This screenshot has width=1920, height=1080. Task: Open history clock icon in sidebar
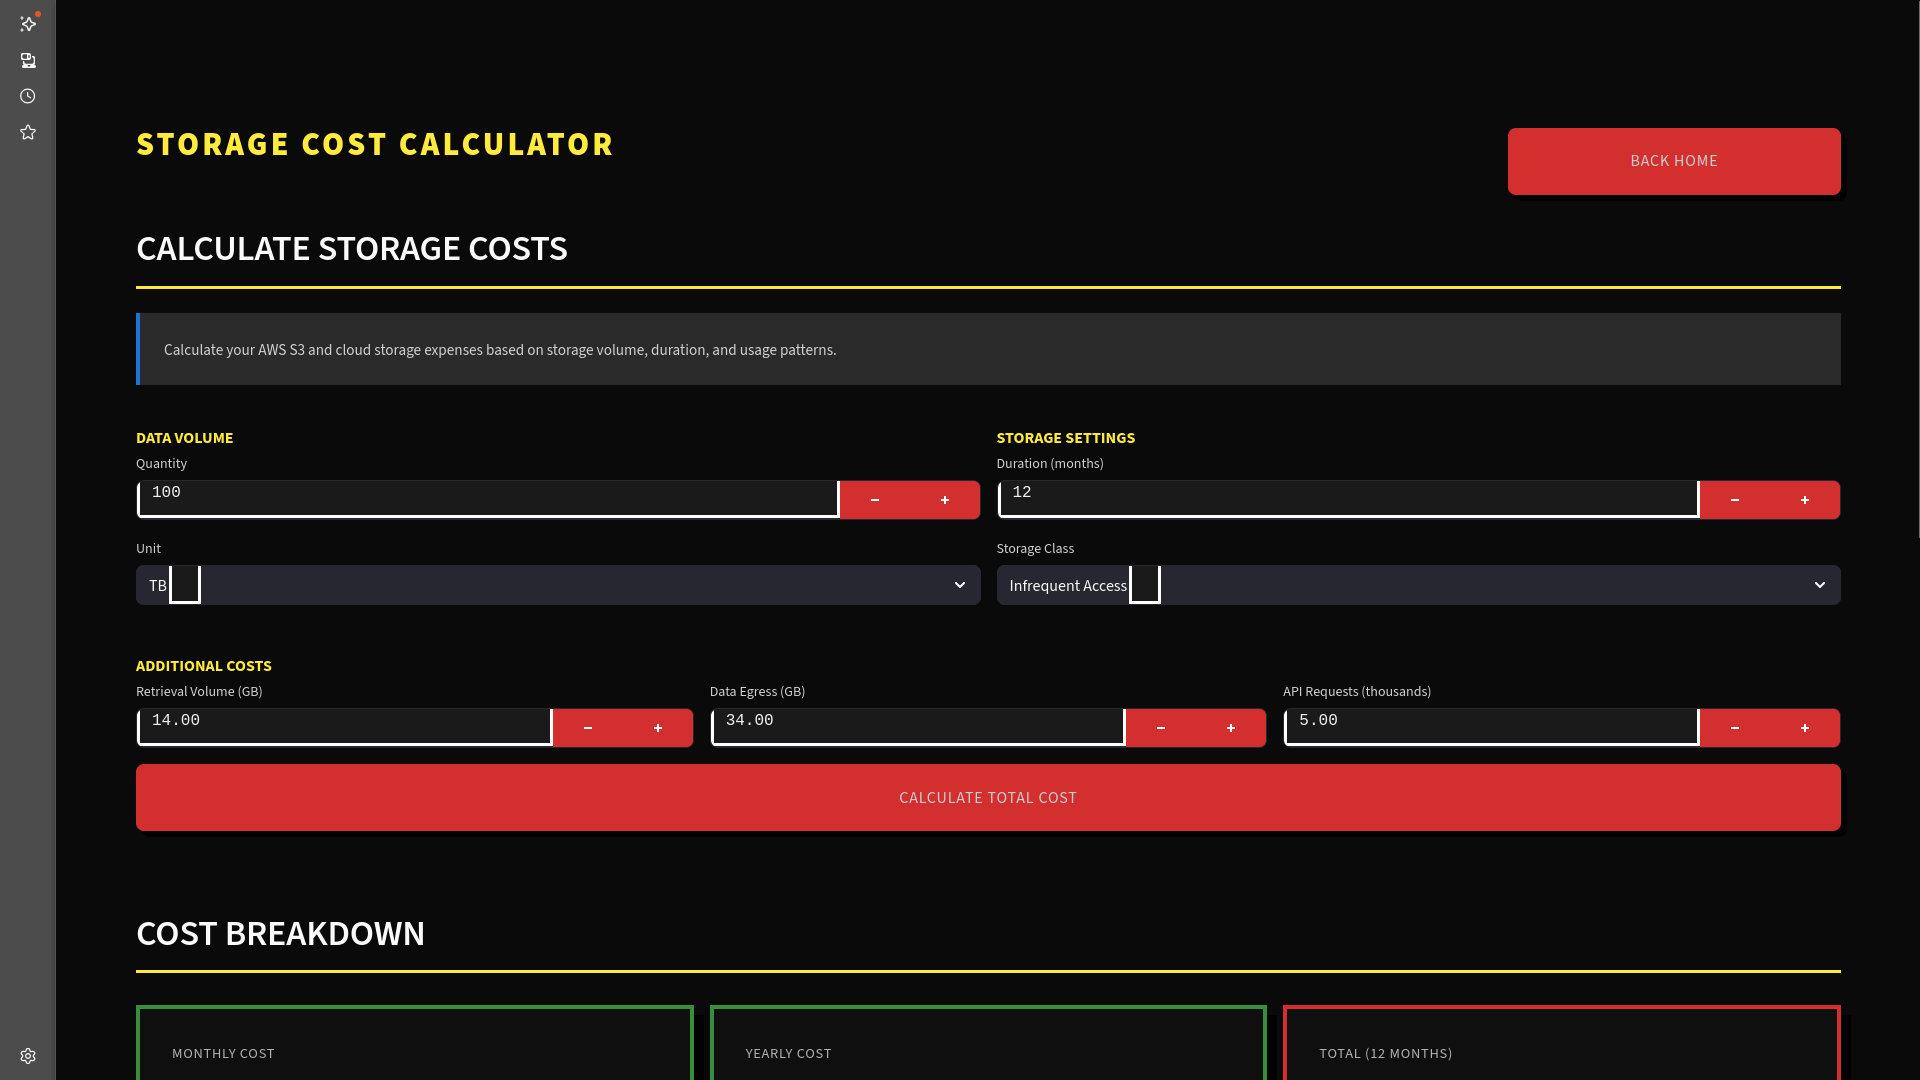point(28,97)
